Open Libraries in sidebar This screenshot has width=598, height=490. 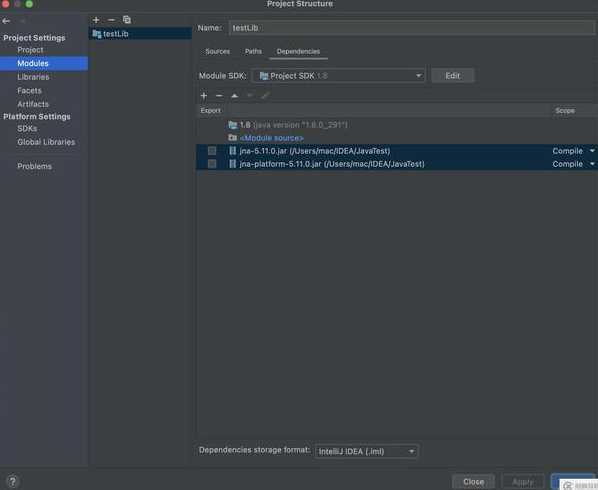33,77
